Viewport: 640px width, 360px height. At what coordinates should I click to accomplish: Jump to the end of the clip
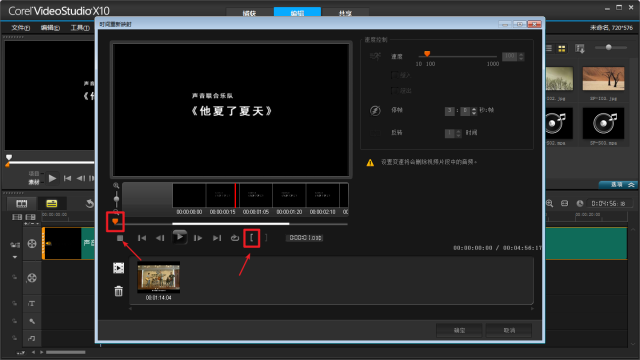tap(217, 238)
